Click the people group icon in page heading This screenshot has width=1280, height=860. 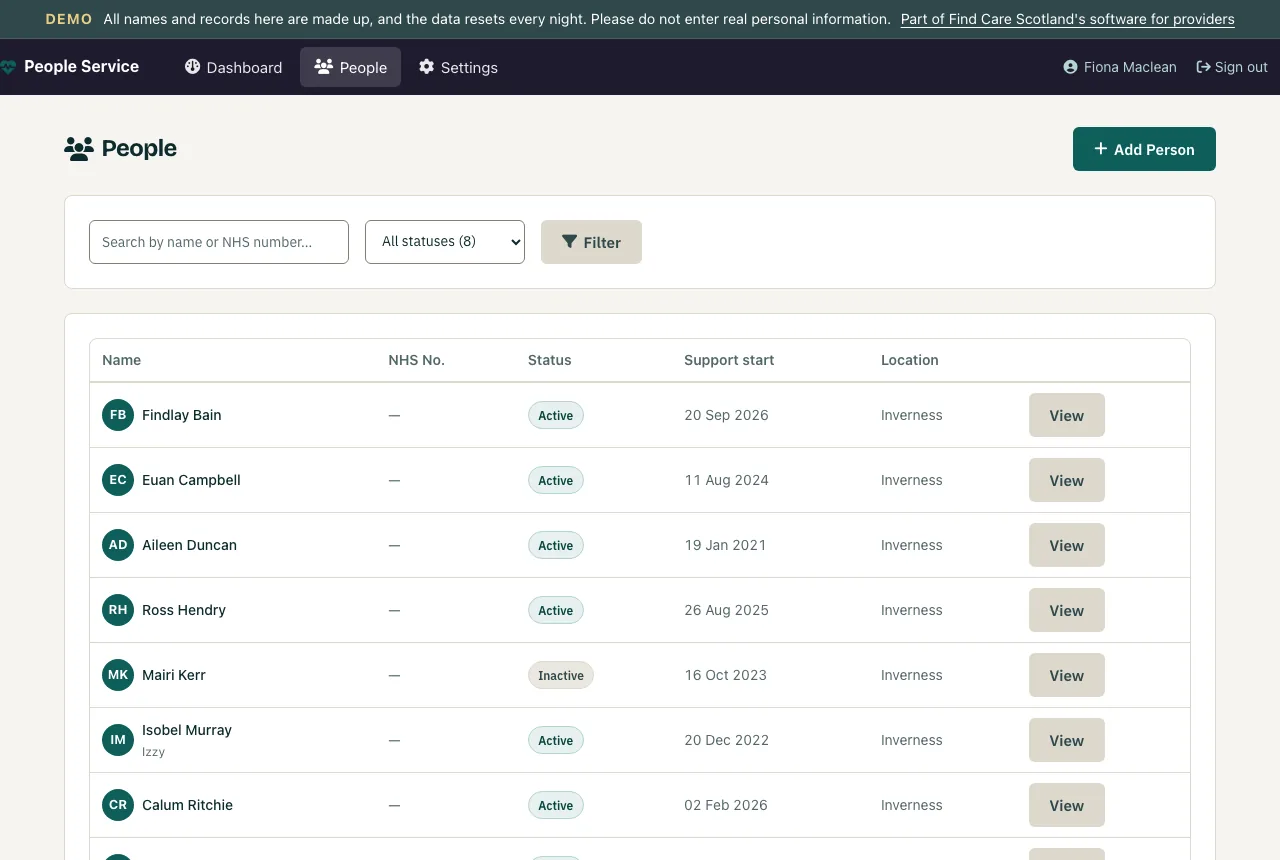(x=79, y=149)
